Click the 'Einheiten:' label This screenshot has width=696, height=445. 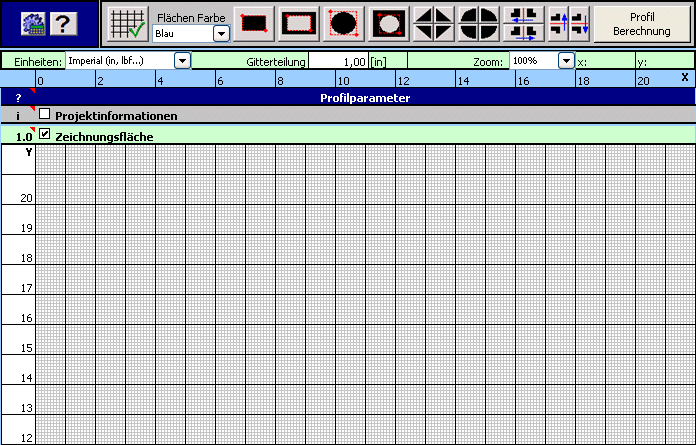pyautogui.click(x=38, y=62)
